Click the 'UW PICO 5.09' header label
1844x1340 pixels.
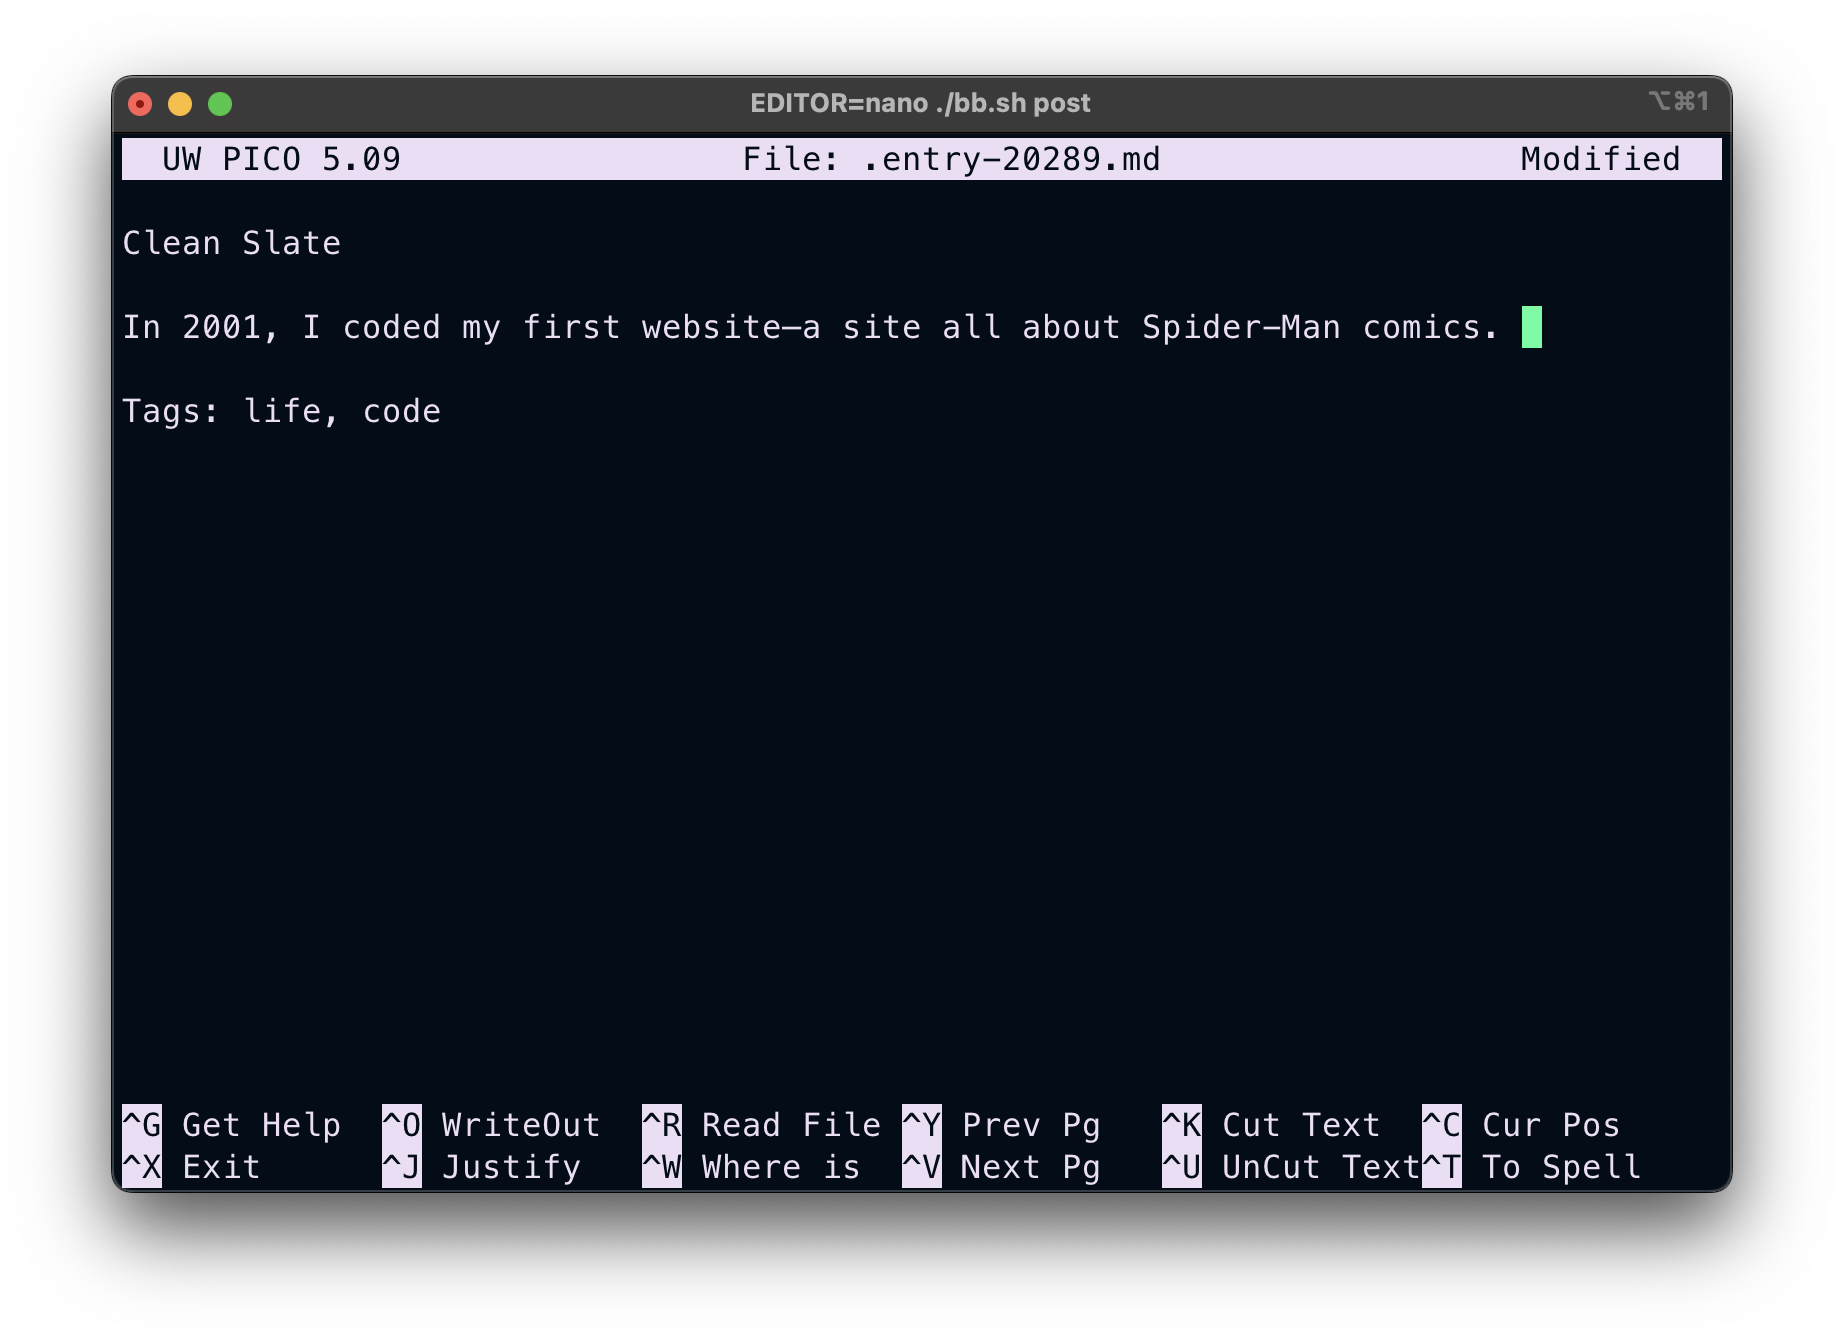(281, 159)
